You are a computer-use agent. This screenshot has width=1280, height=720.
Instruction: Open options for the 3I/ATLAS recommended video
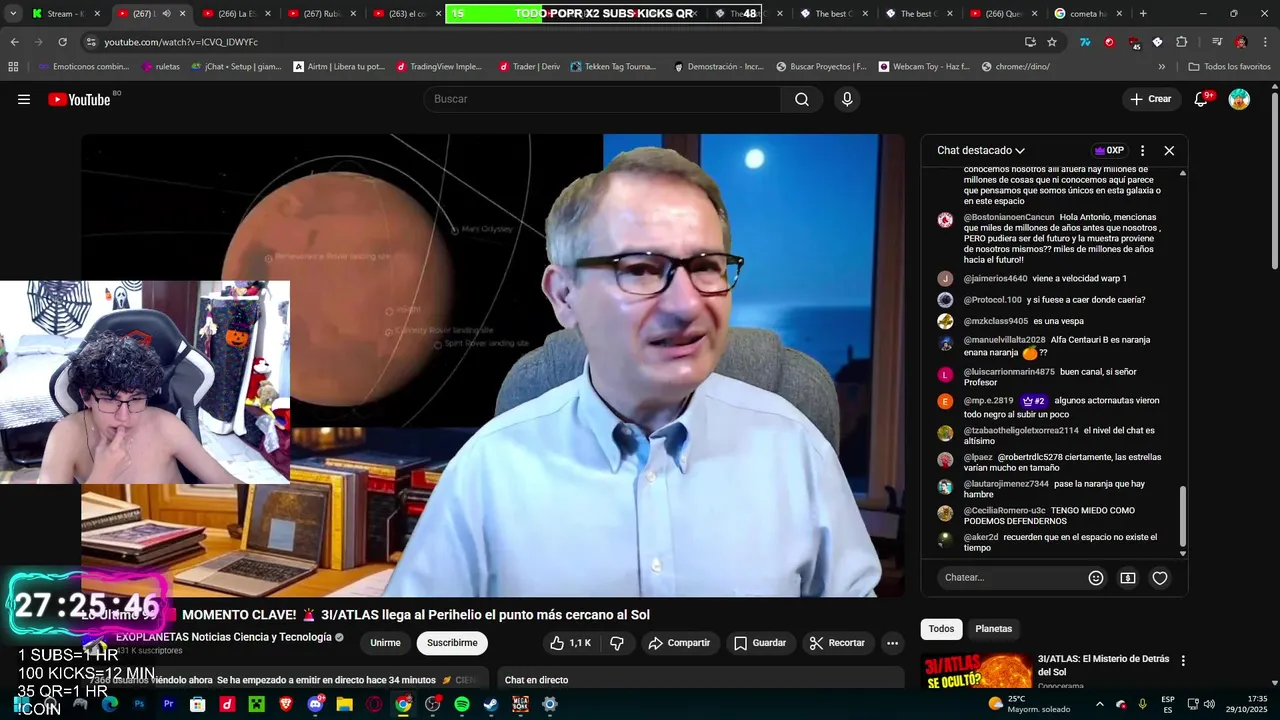point(1183,661)
